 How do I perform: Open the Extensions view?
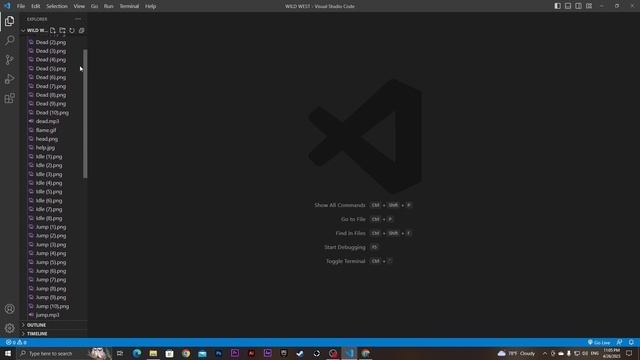[x=10, y=98]
